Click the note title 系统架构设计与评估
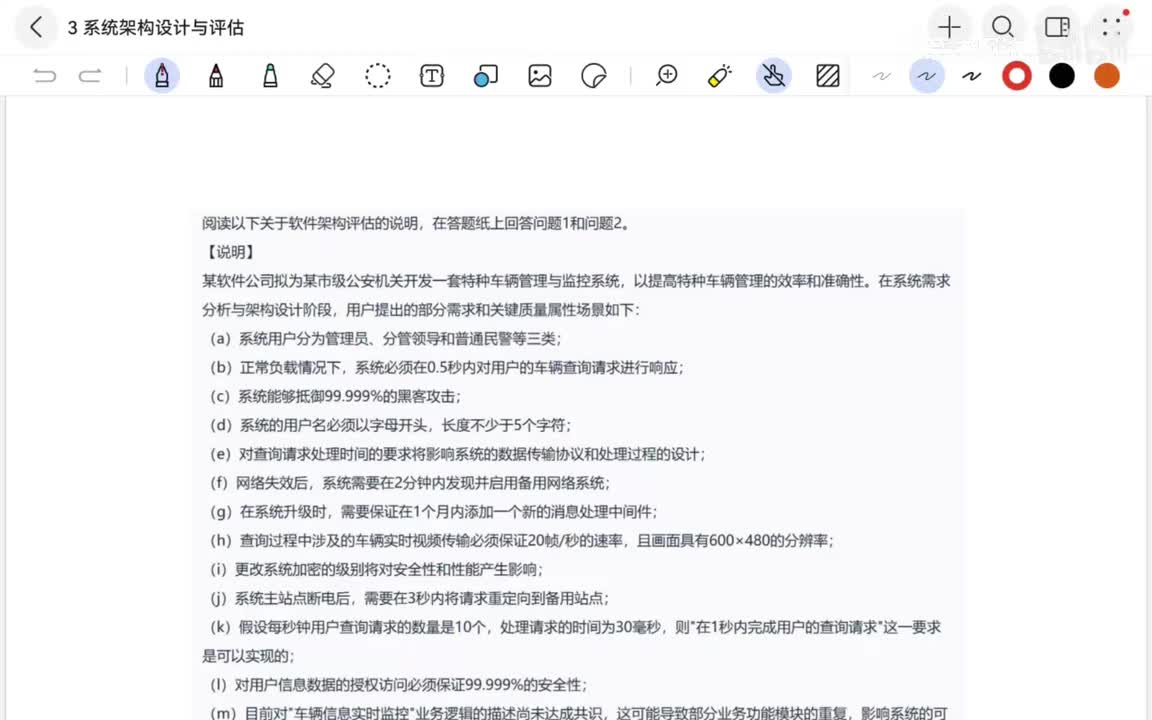Screen dimensions: 1152x720 156,28
